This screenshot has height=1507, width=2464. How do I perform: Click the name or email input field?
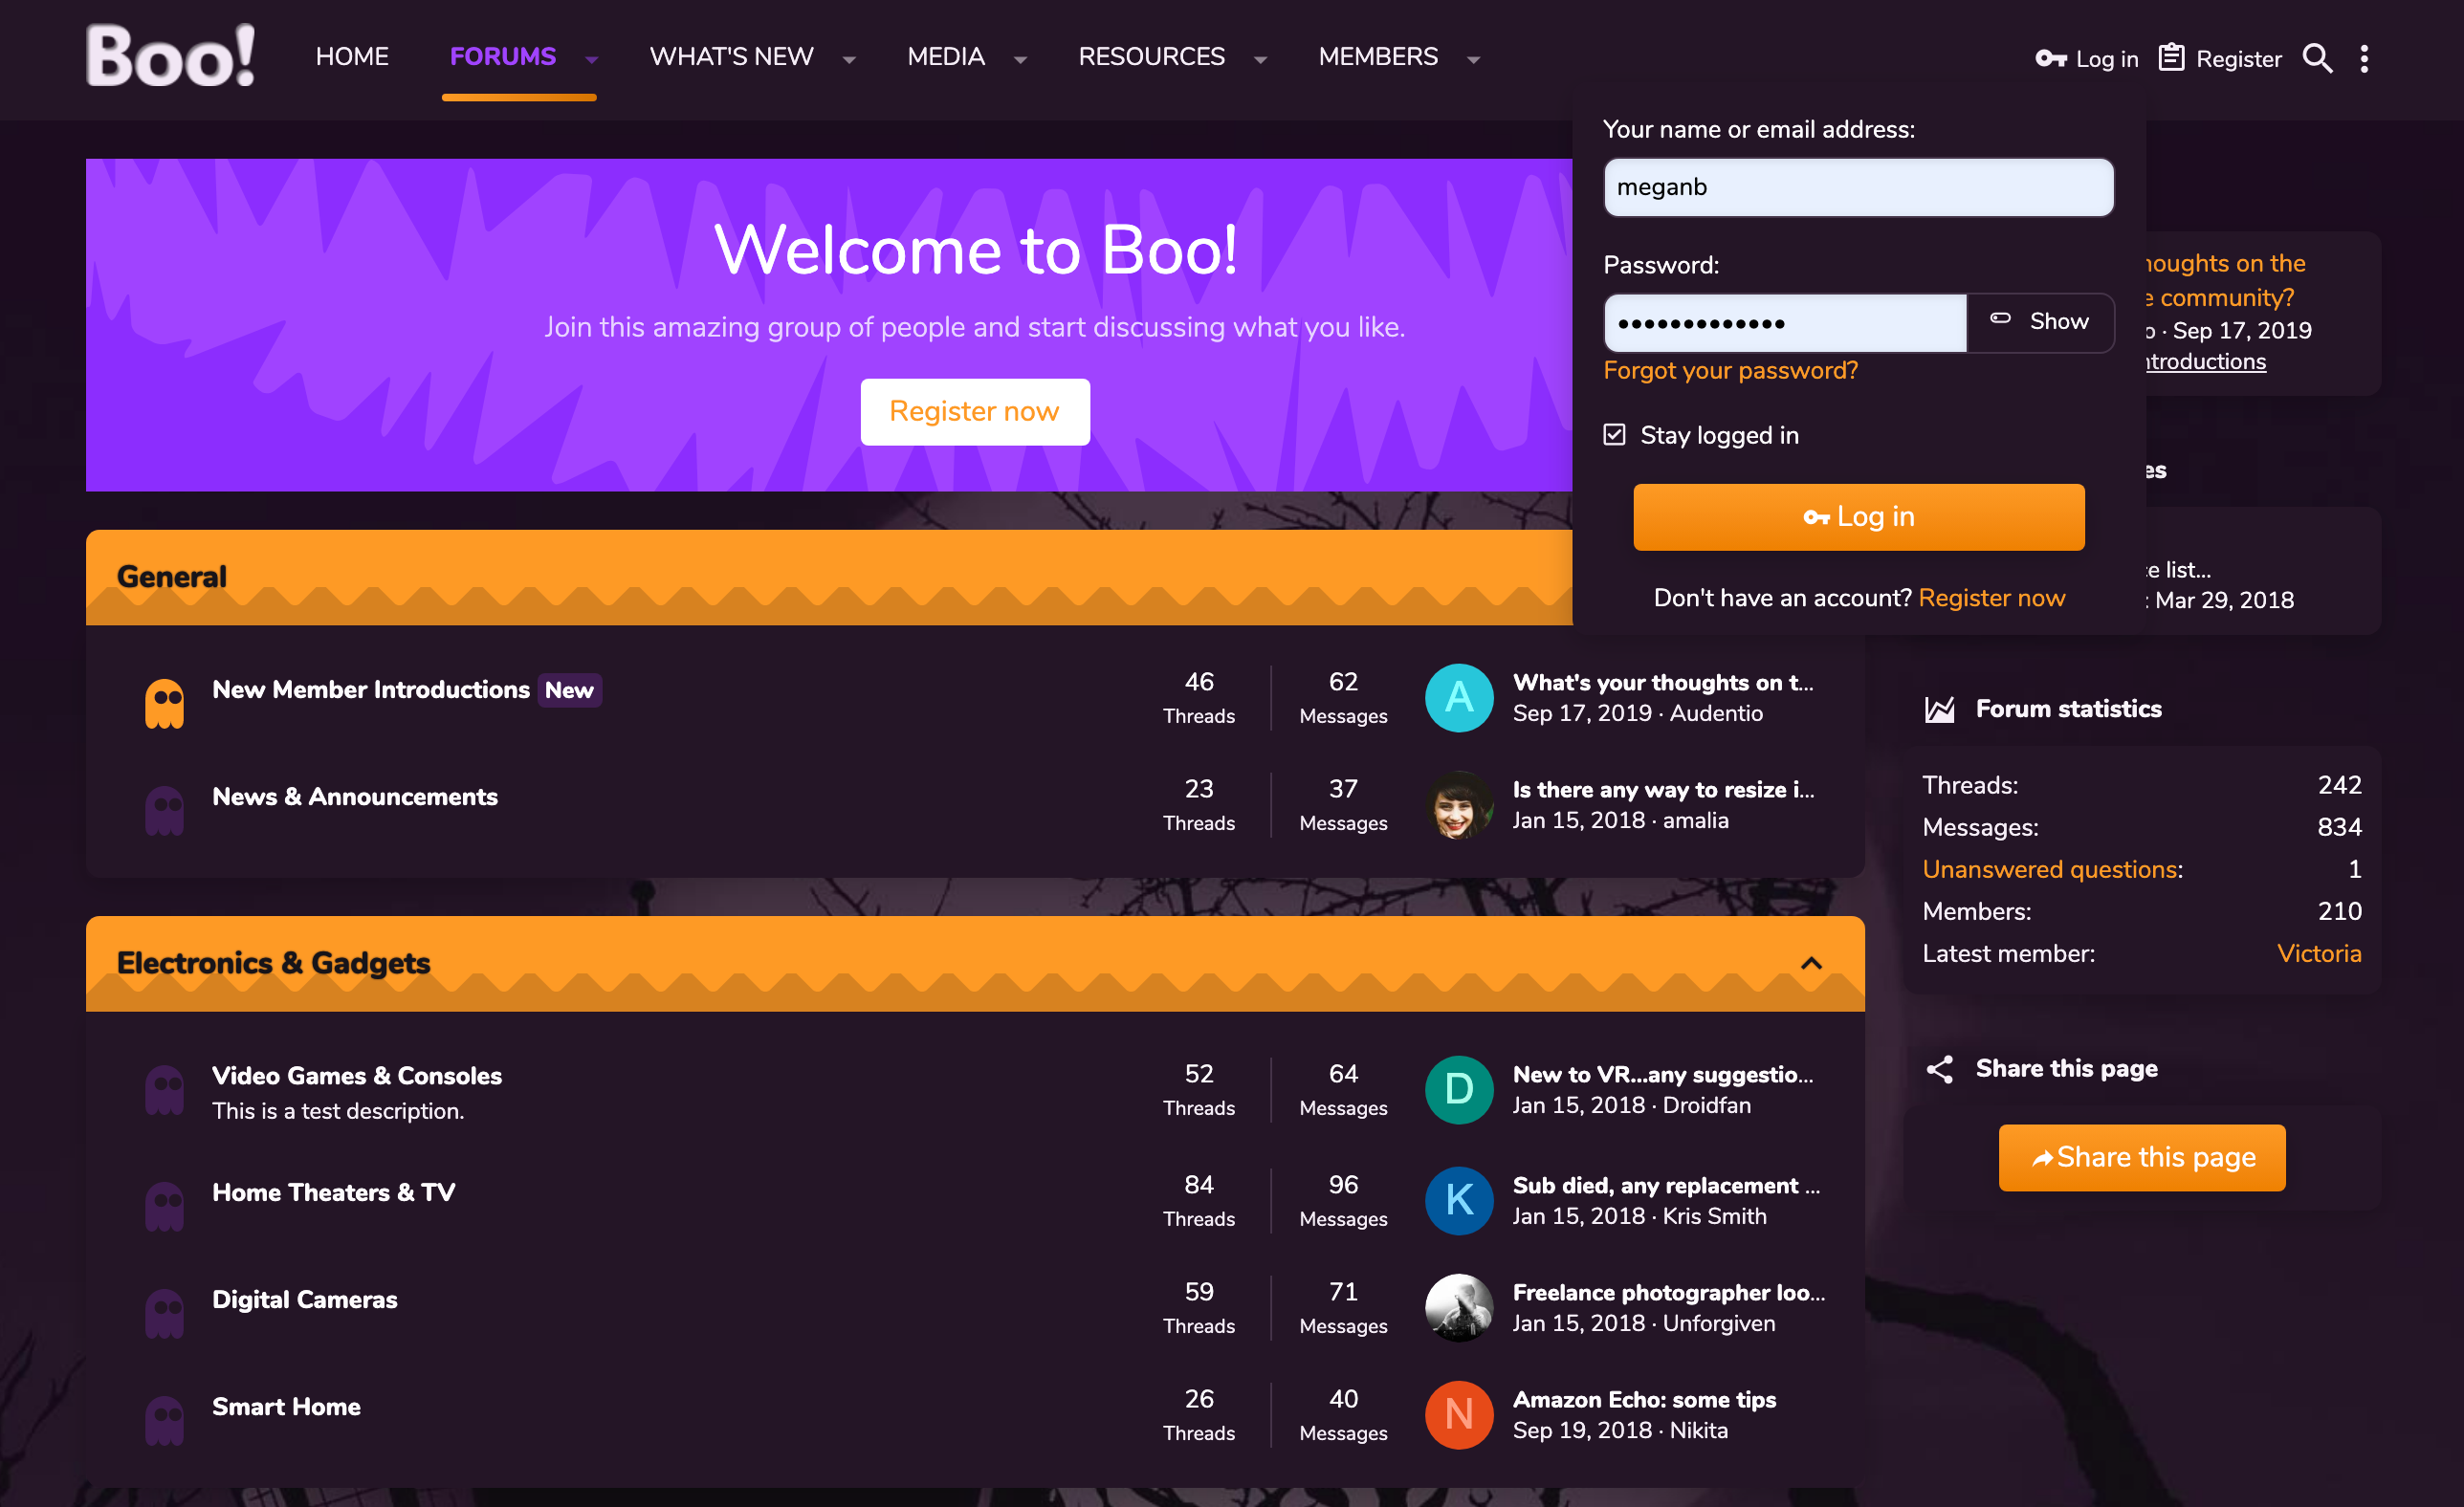click(x=1858, y=187)
